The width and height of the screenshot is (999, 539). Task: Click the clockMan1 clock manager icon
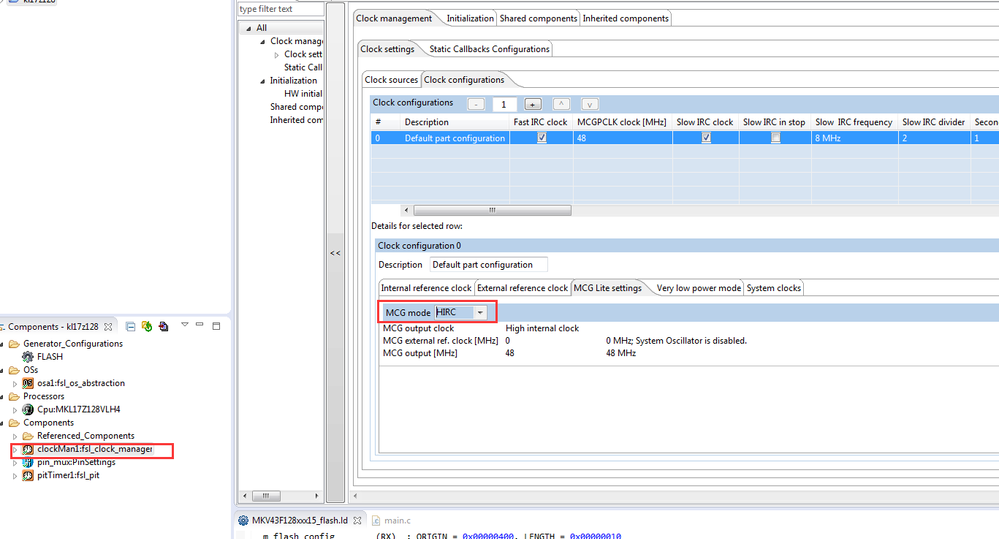click(28, 449)
